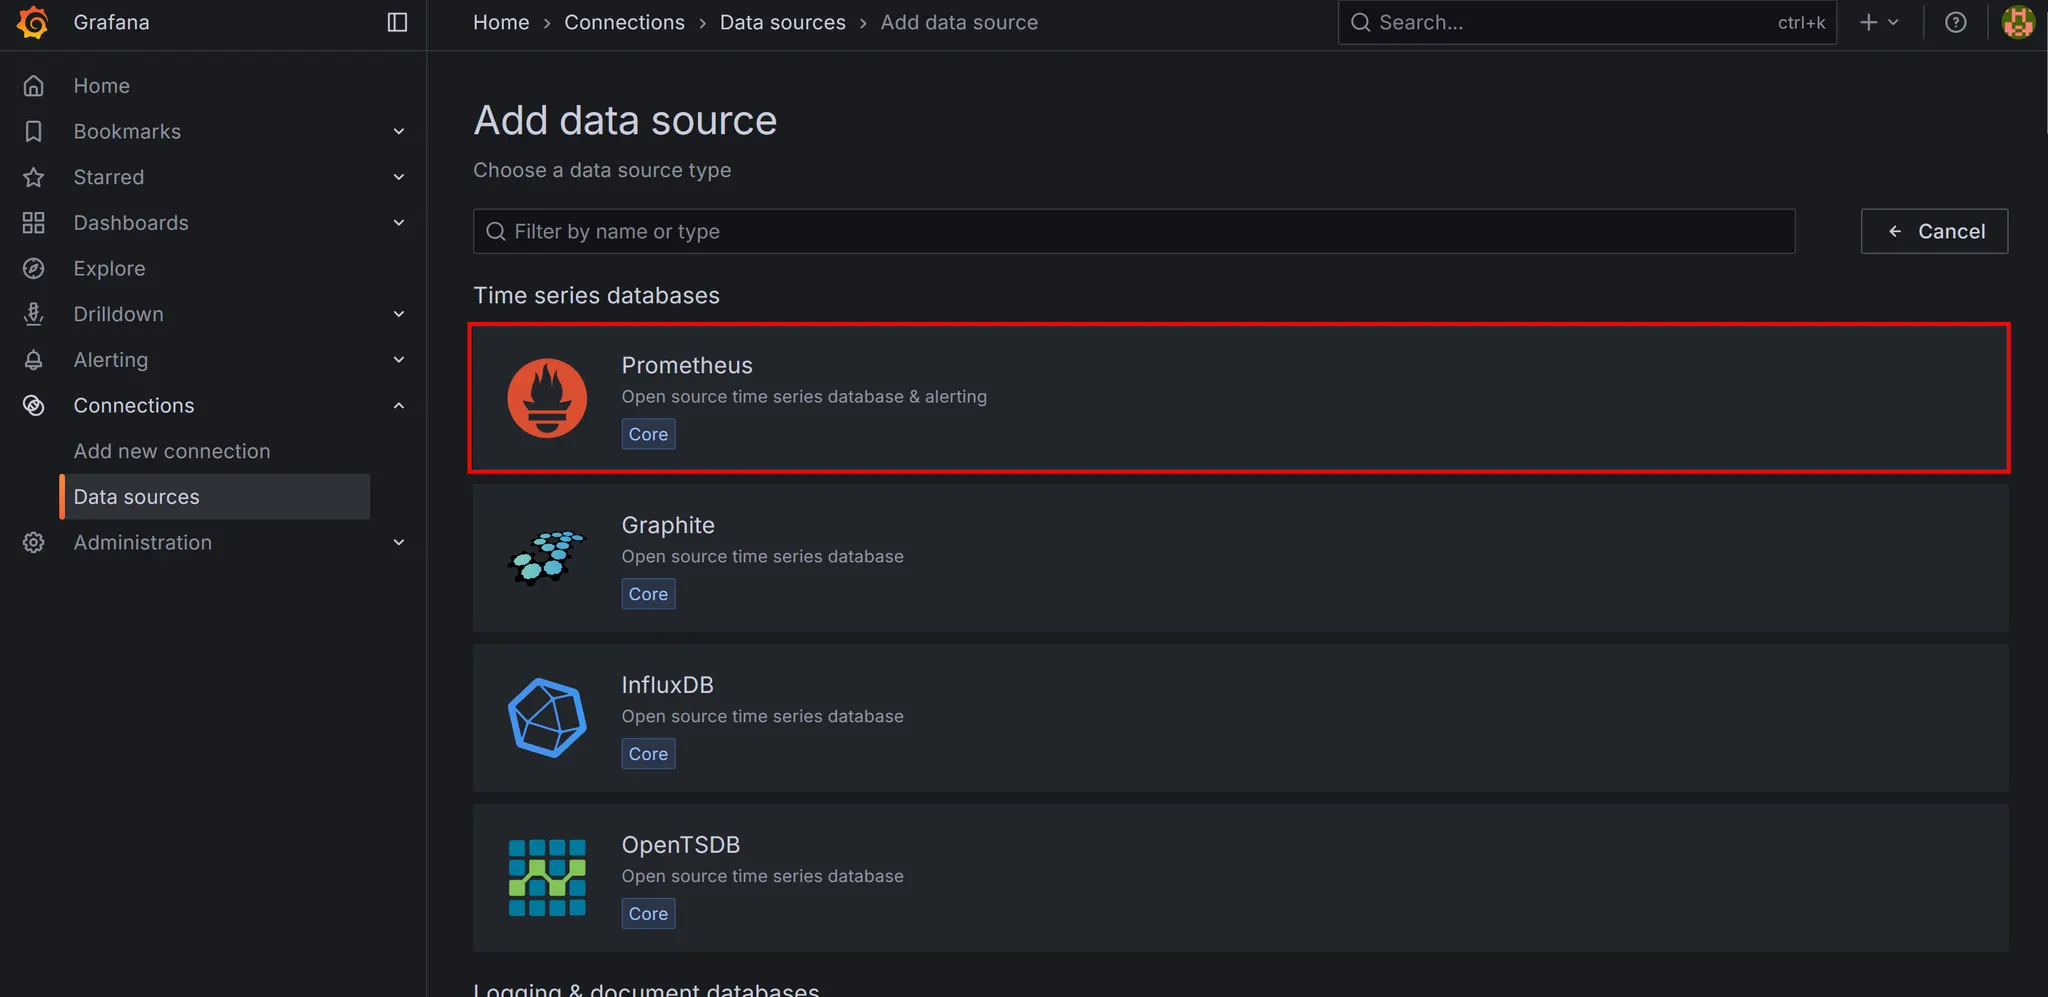This screenshot has height=997, width=2048.
Task: Go to Data sources breadcrumb link
Action: tap(782, 22)
